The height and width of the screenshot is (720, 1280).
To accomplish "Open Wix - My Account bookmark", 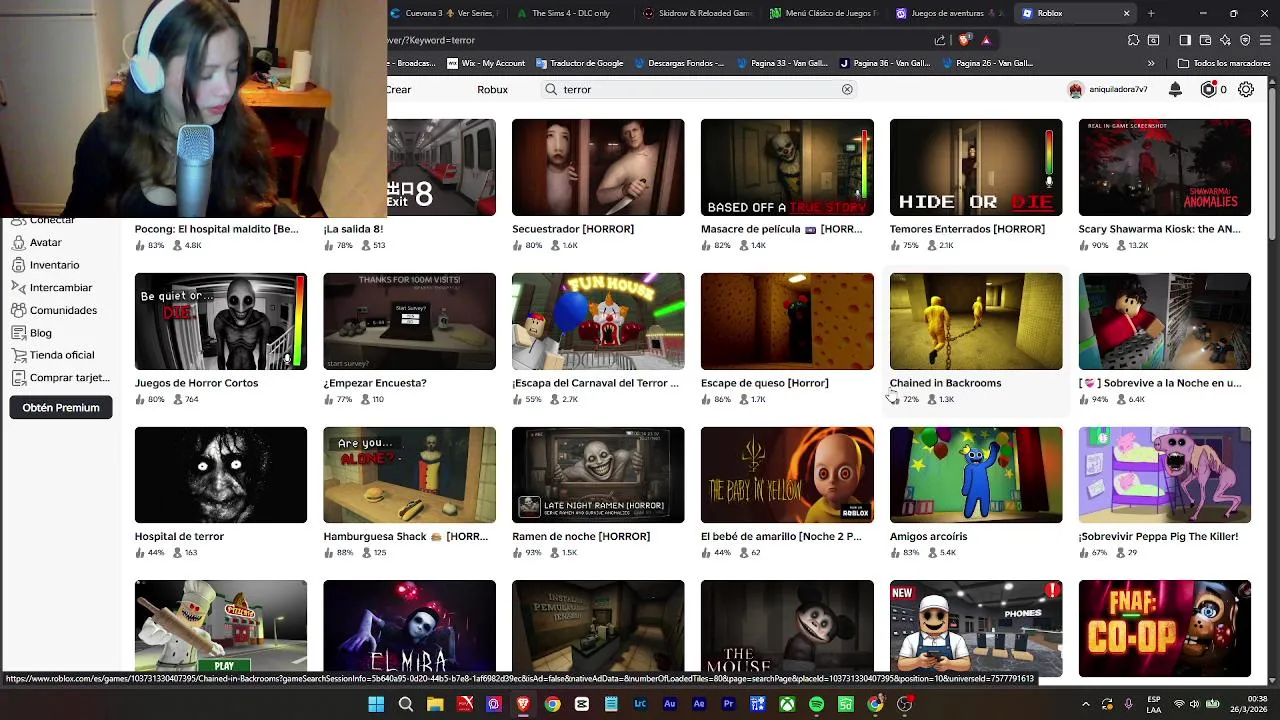I will pos(486,63).
